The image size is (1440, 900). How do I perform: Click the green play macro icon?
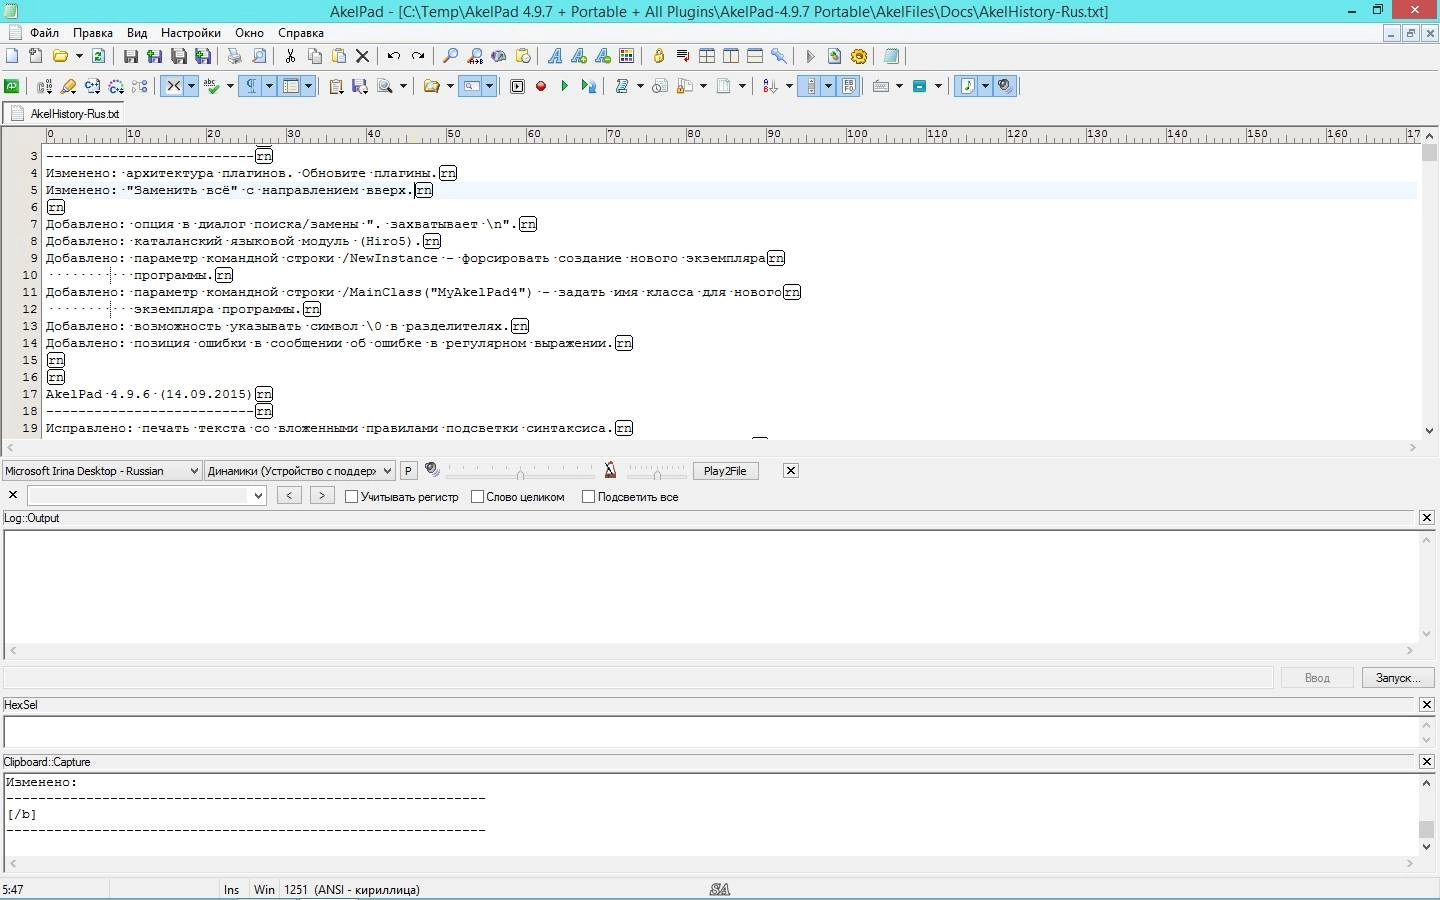point(564,86)
